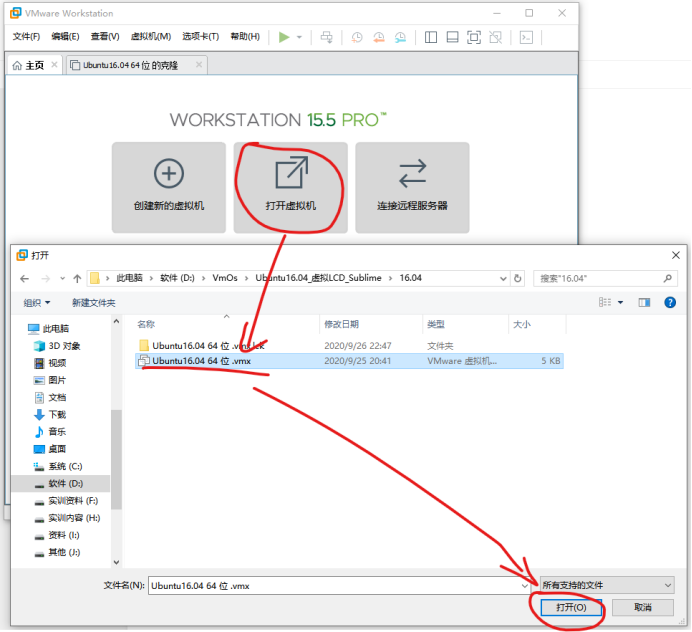Click the search 16.04 input field
Image resolution: width=692 pixels, height=632 pixels.
[x=605, y=278]
